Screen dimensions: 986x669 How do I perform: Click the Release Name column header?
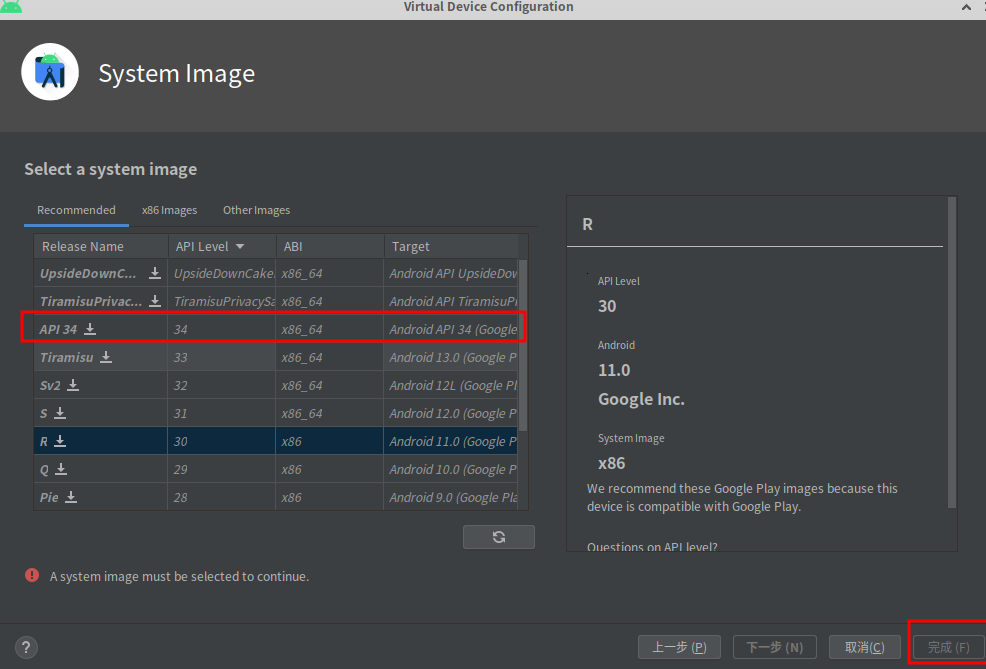tap(101, 246)
